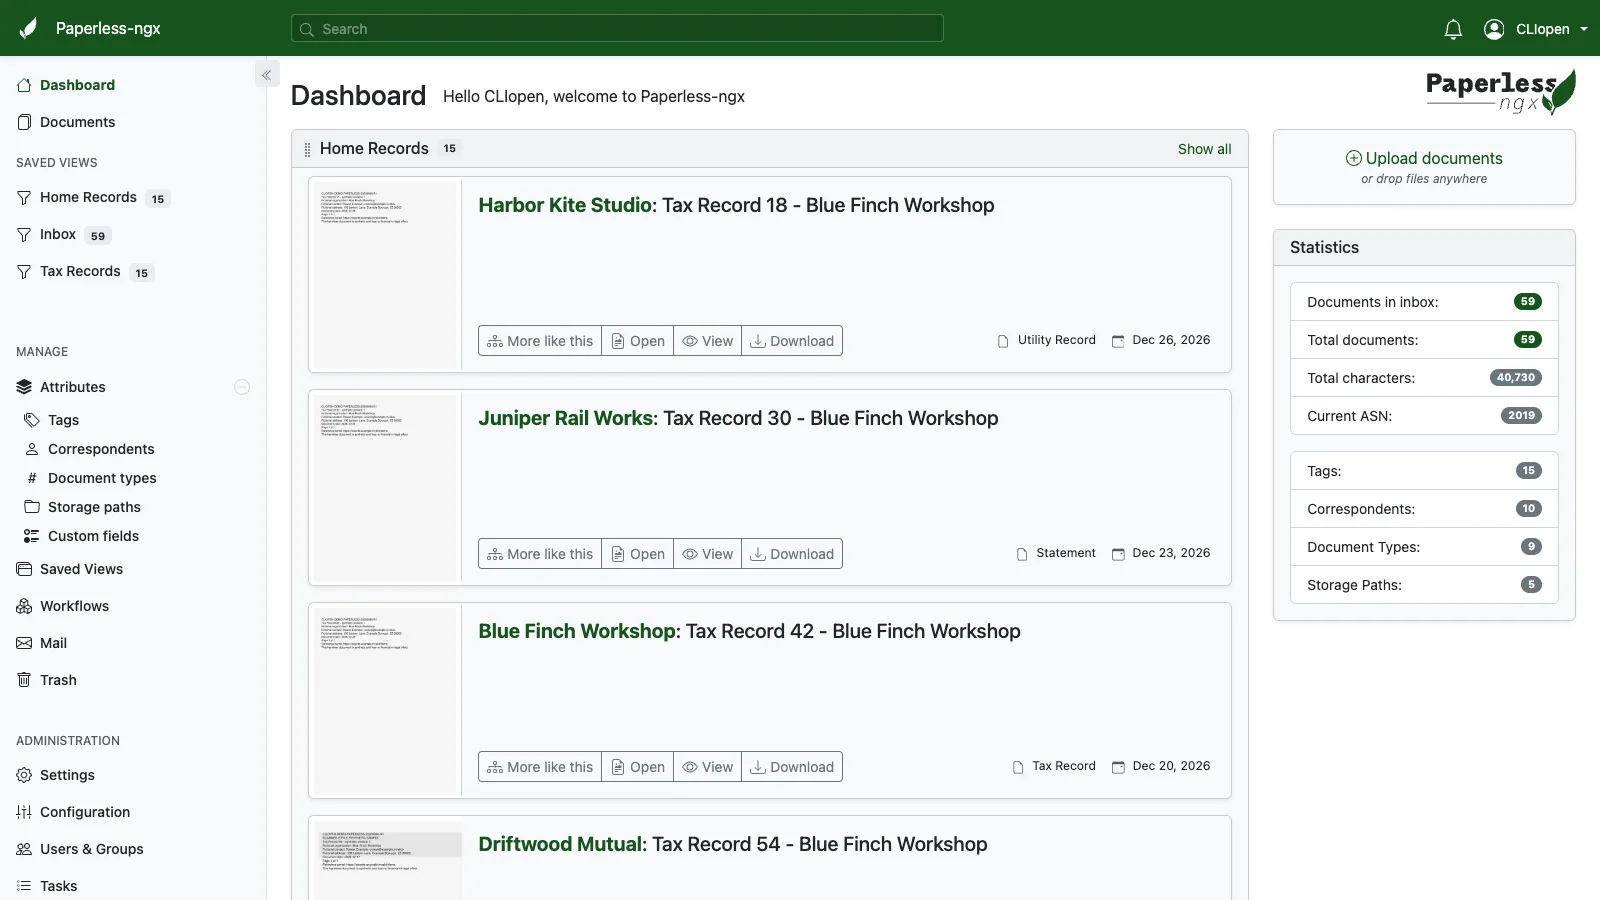
Task: Click the Trash bin icon
Action: point(24,680)
